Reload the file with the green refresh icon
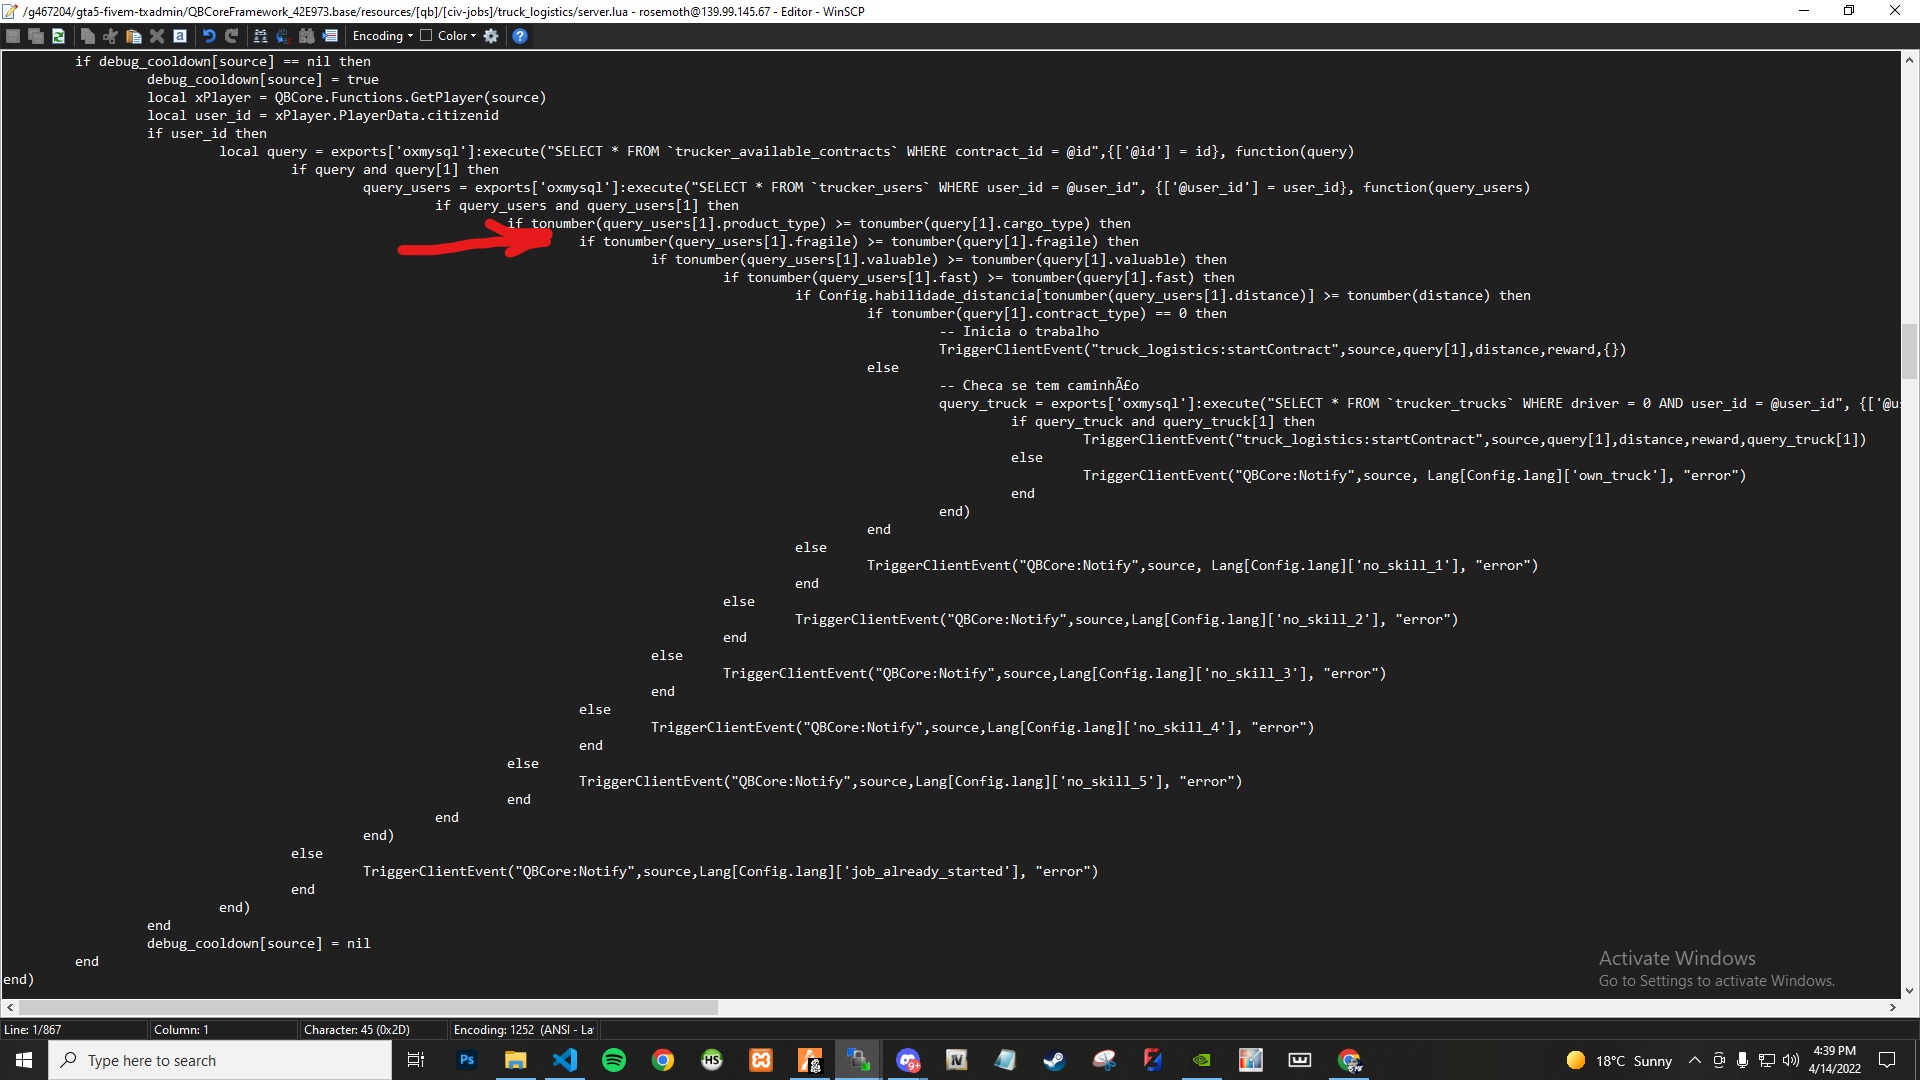 [x=59, y=36]
